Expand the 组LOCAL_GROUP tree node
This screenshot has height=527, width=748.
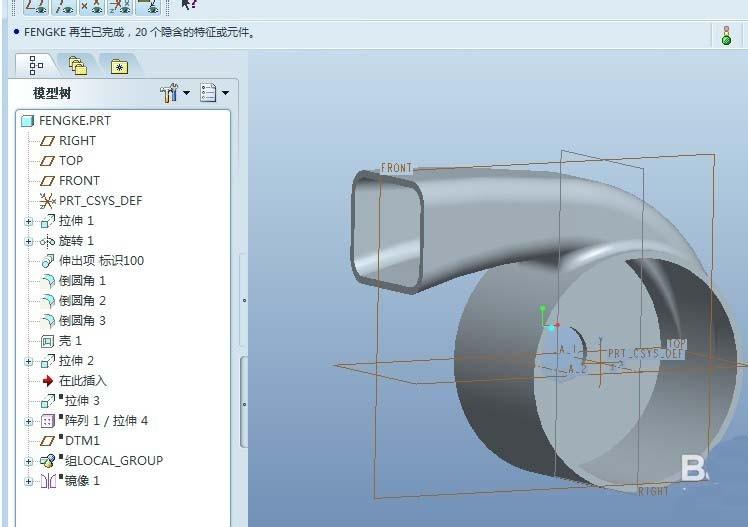coord(29,461)
